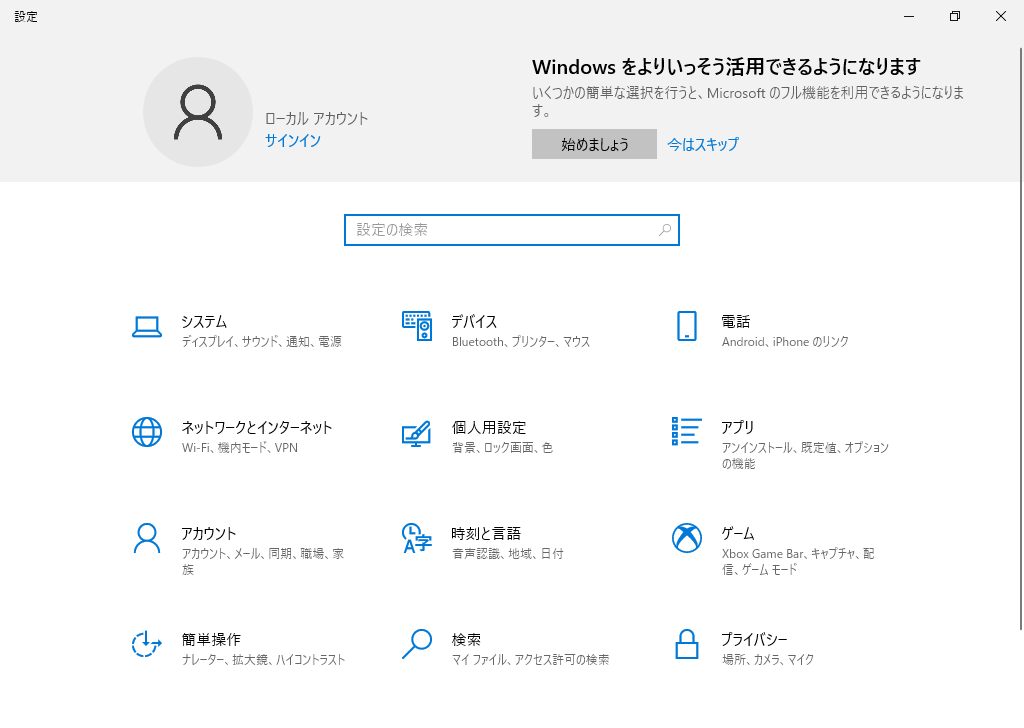The image size is (1024, 728).
Task: Focus the 設定の検索 input field
Action: 512,230
